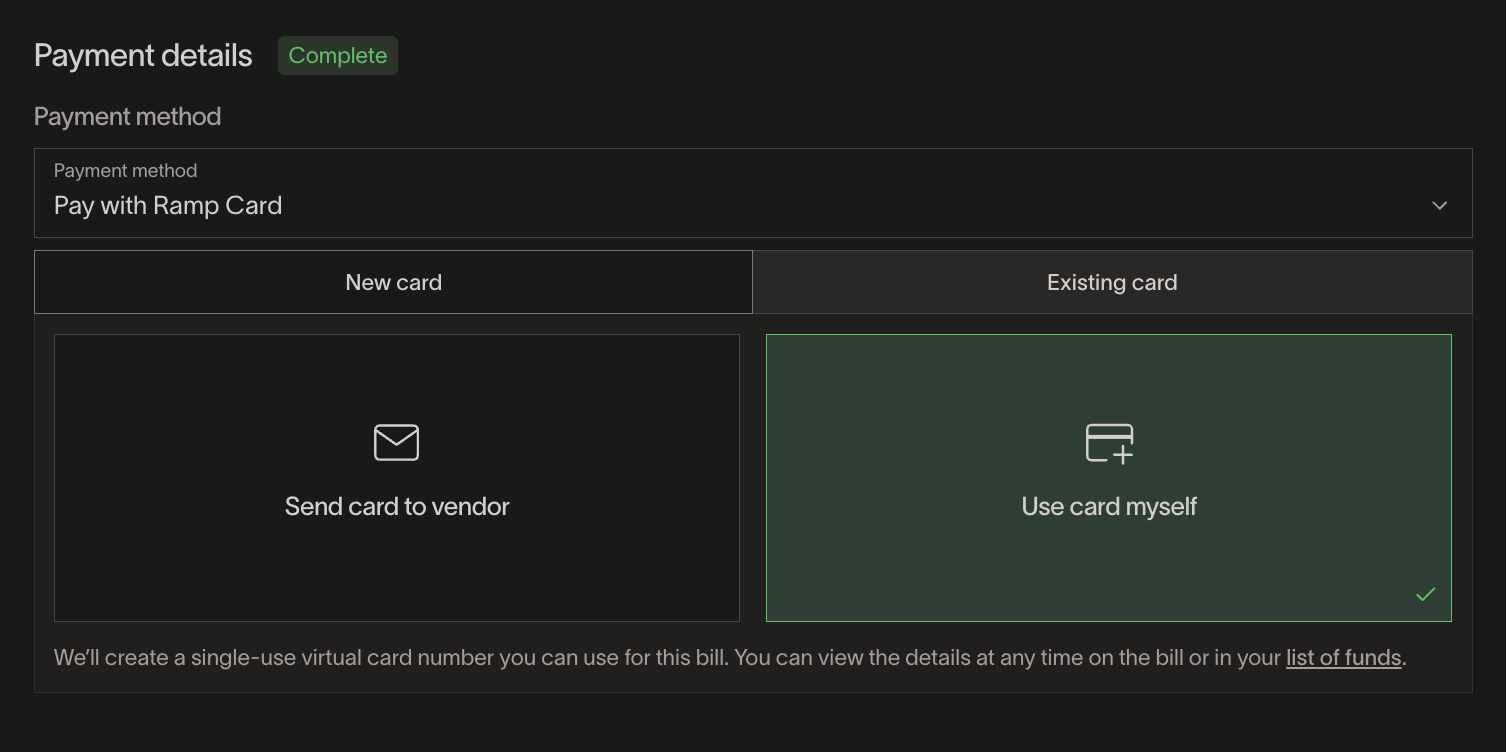1506x752 pixels.
Task: Click the mail icon inside the vendor card option
Action: coord(396,441)
